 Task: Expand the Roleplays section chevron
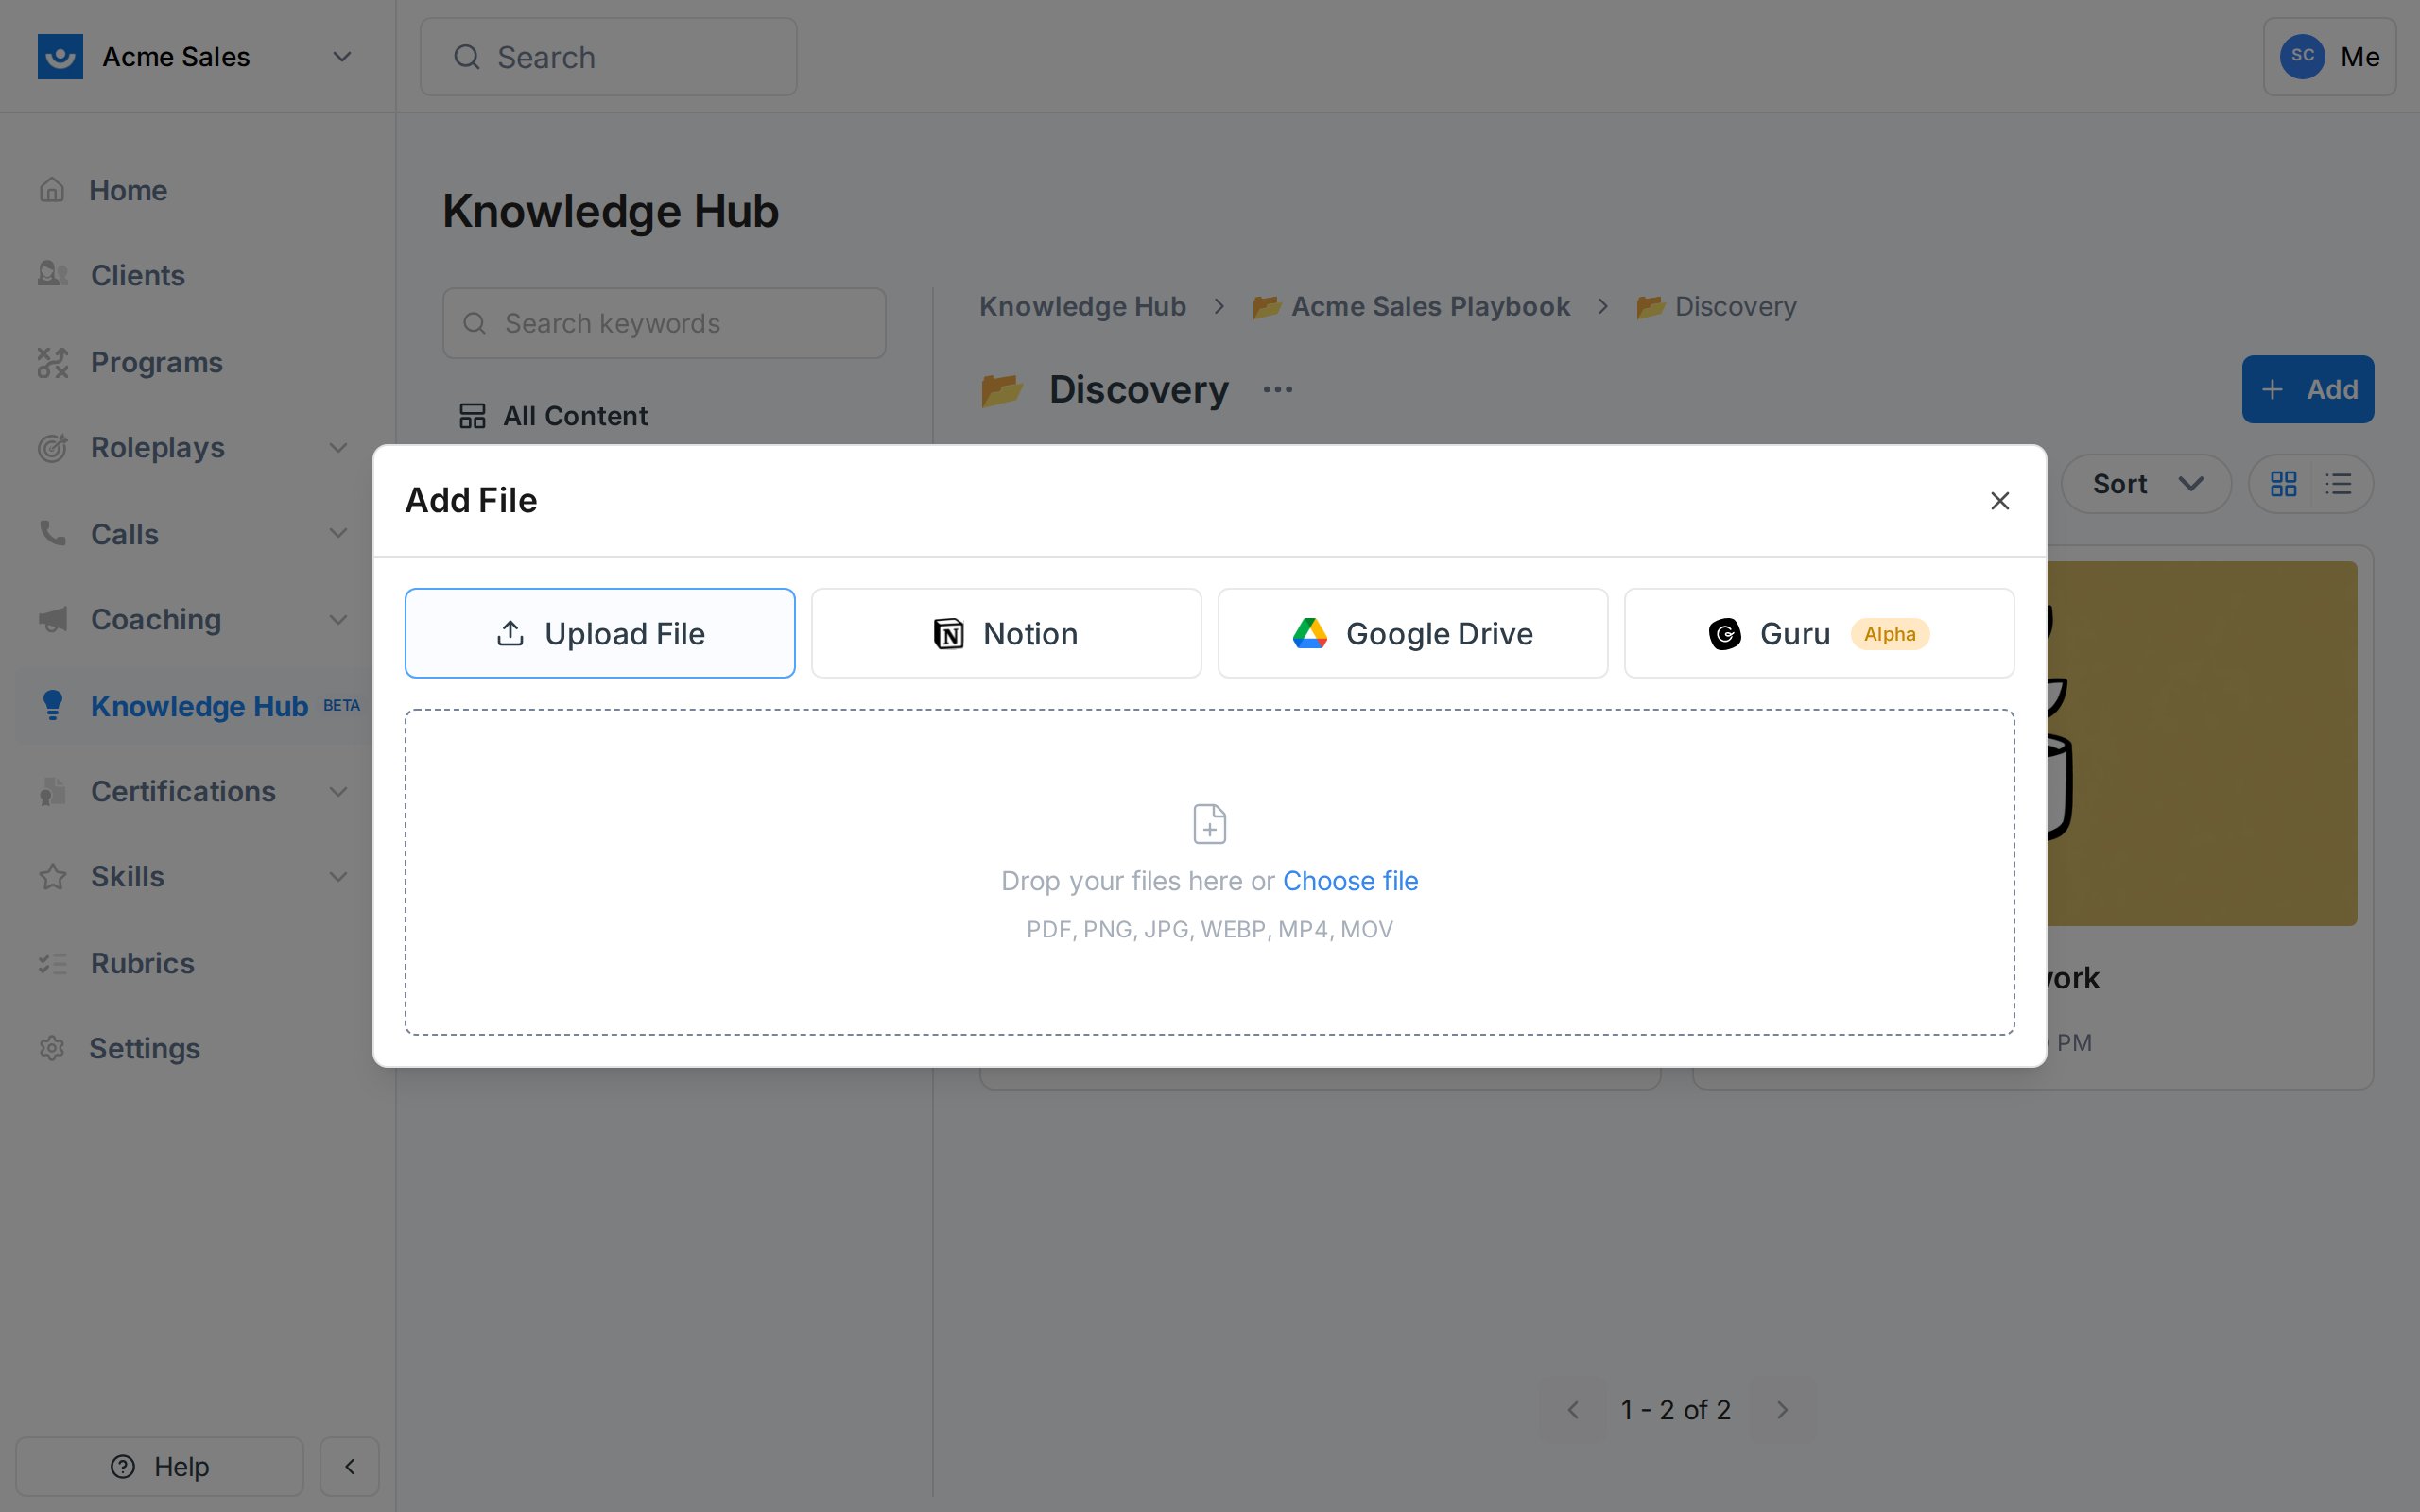point(339,448)
